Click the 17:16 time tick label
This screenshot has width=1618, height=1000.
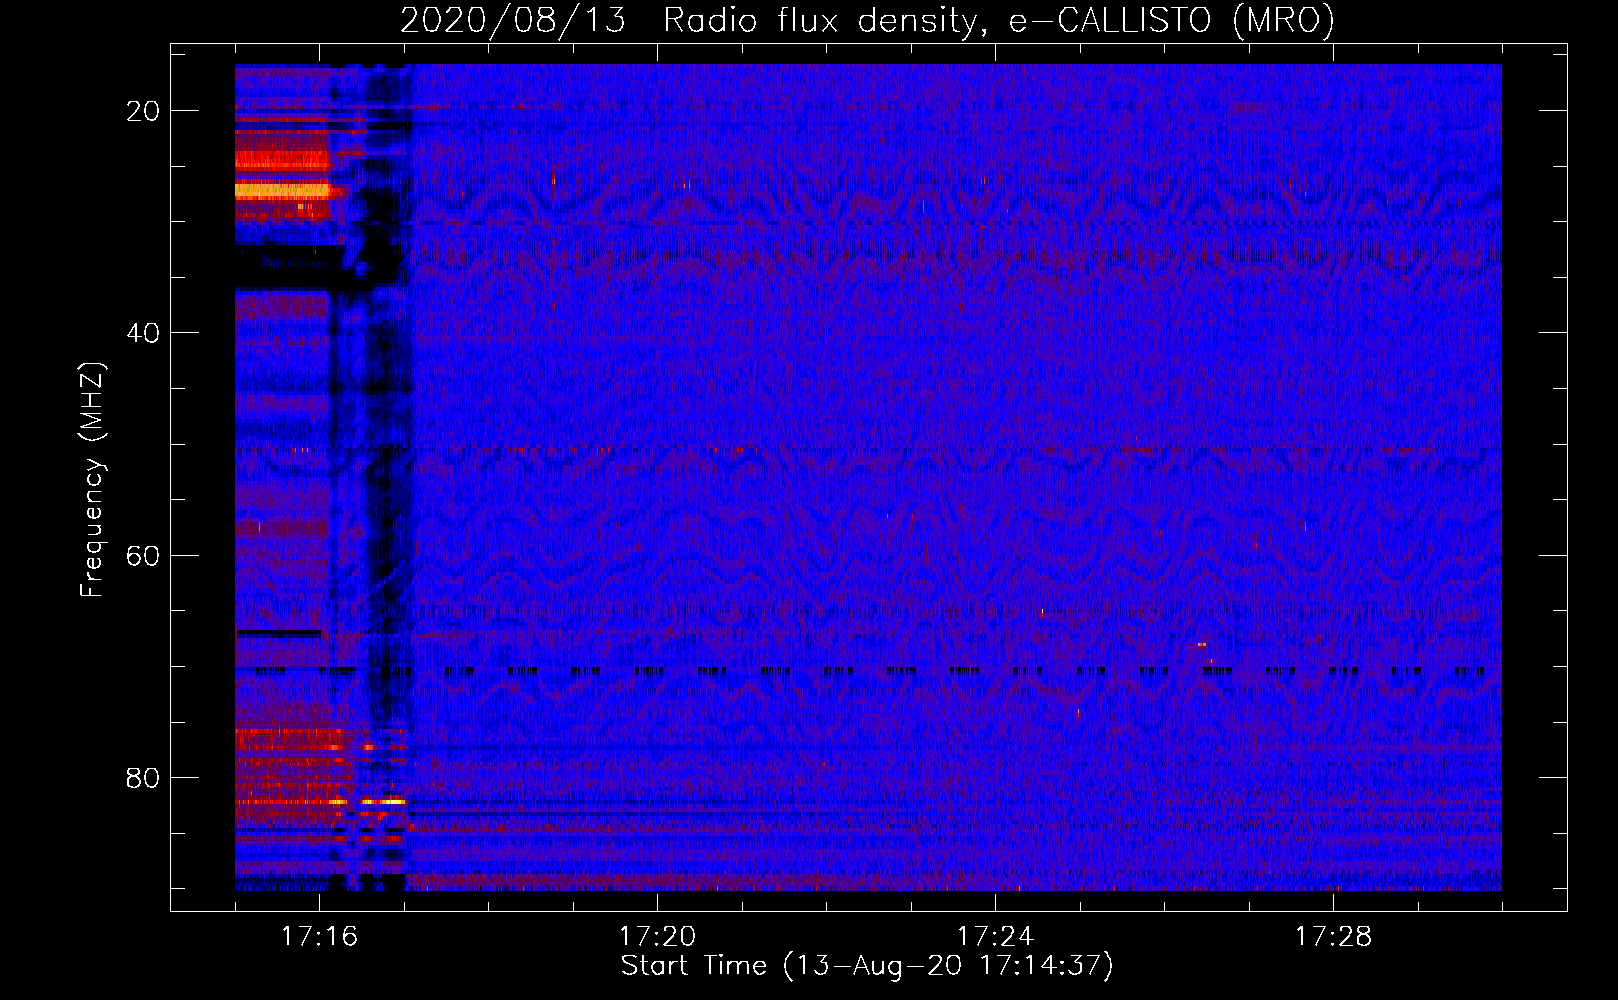coord(319,936)
